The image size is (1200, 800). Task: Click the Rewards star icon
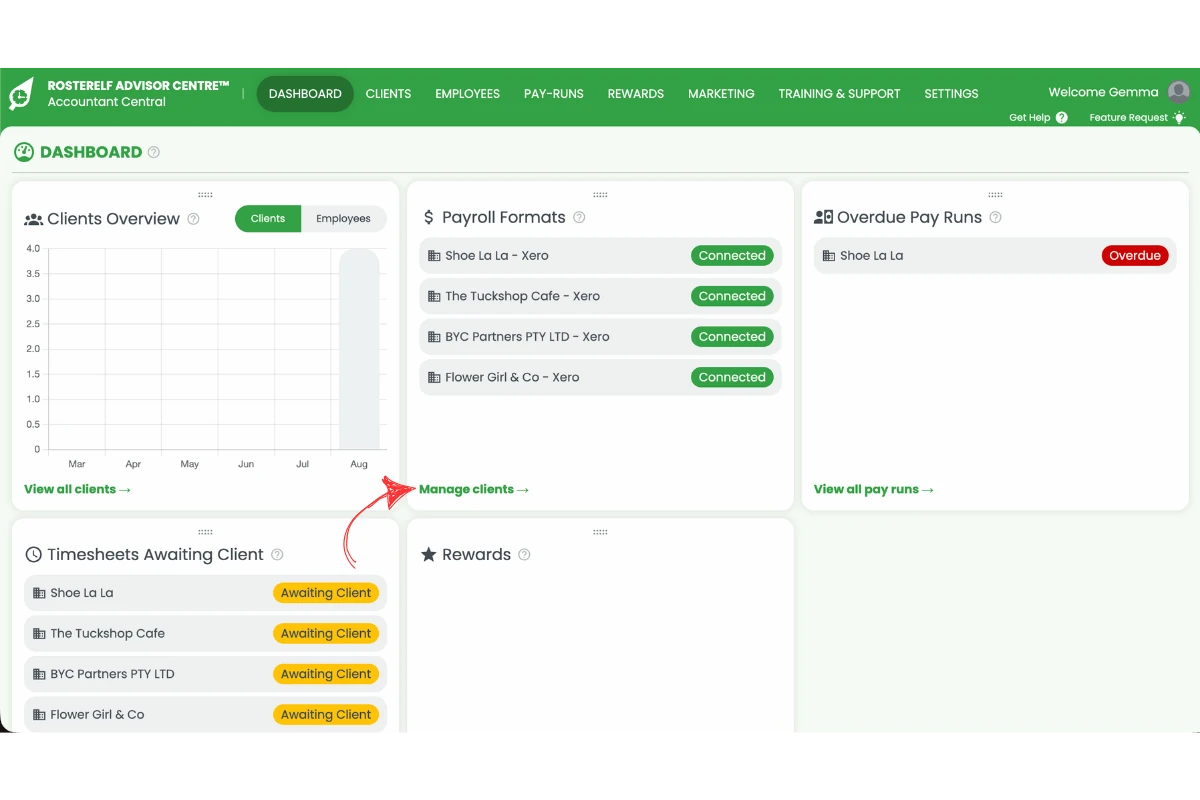click(429, 555)
